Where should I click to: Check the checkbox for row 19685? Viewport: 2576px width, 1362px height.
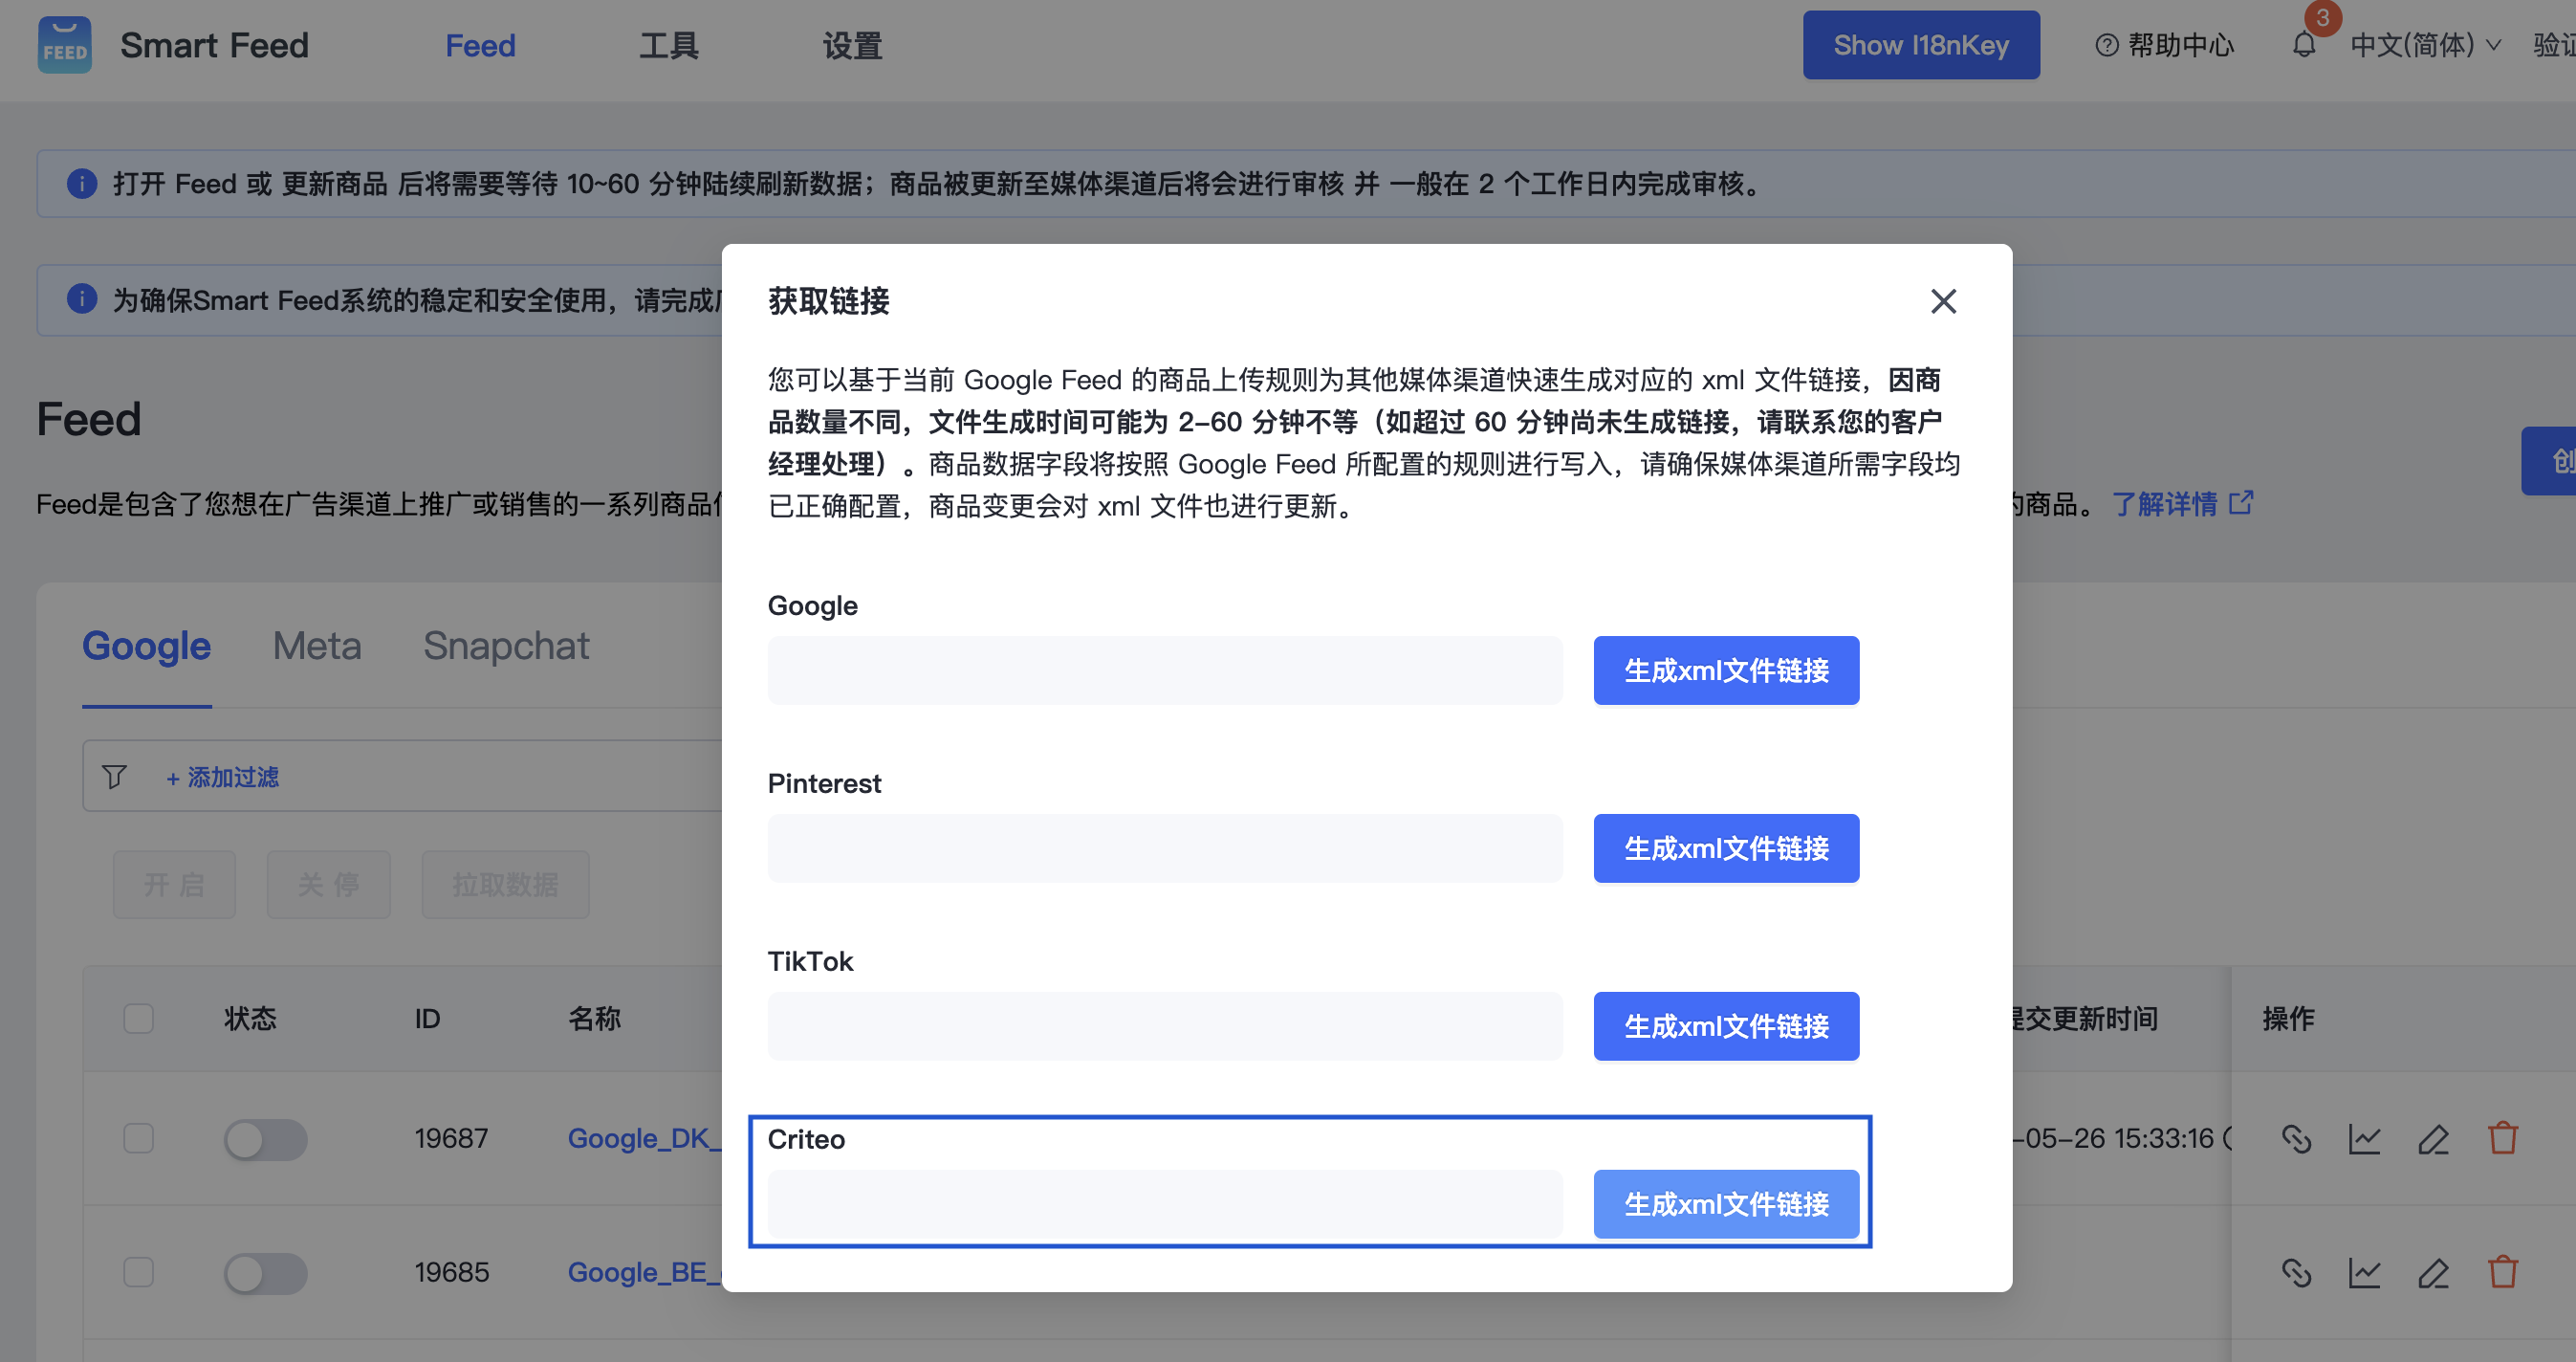point(138,1272)
